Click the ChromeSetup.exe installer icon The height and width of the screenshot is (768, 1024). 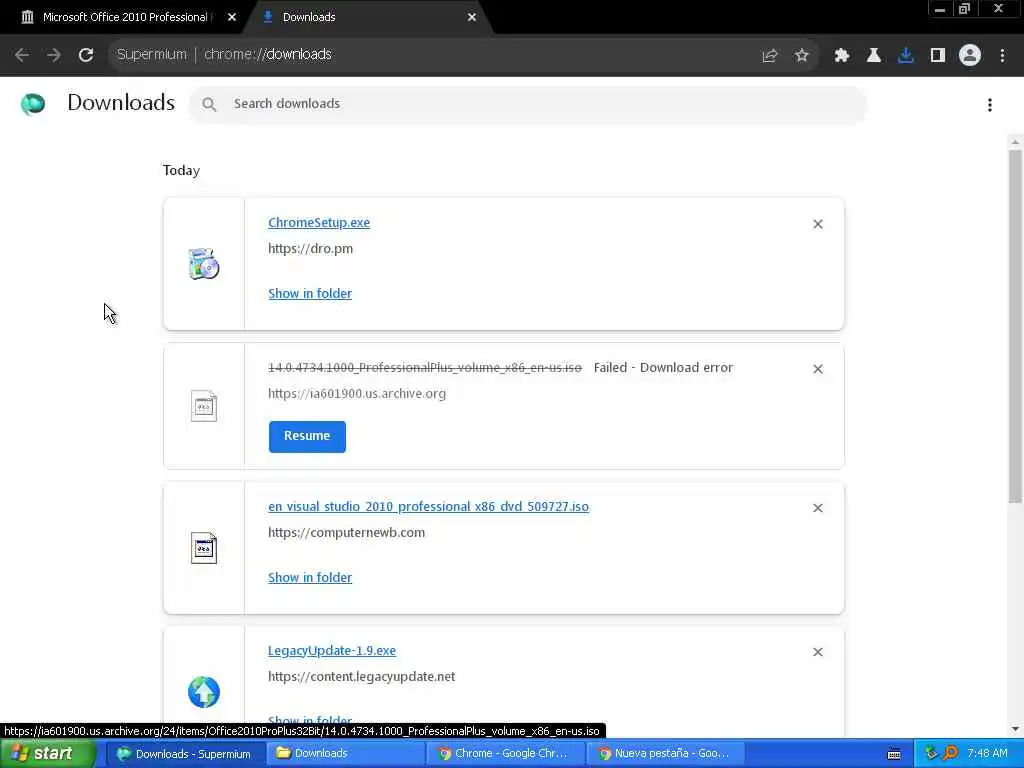(204, 264)
